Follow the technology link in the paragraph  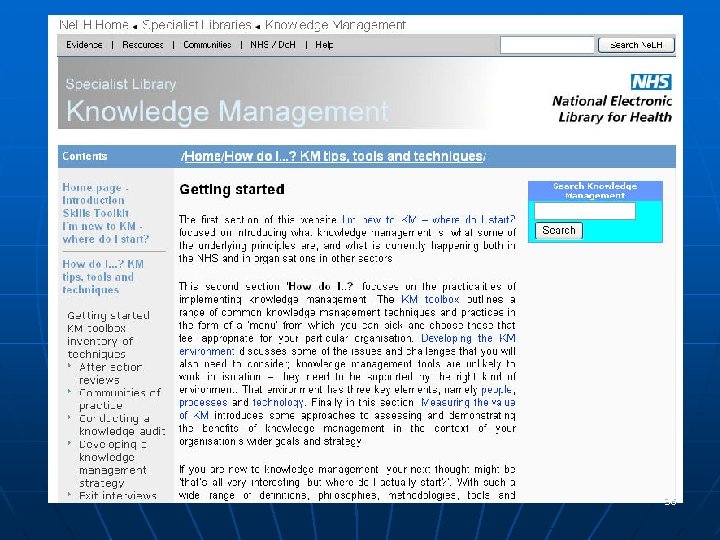[278, 403]
